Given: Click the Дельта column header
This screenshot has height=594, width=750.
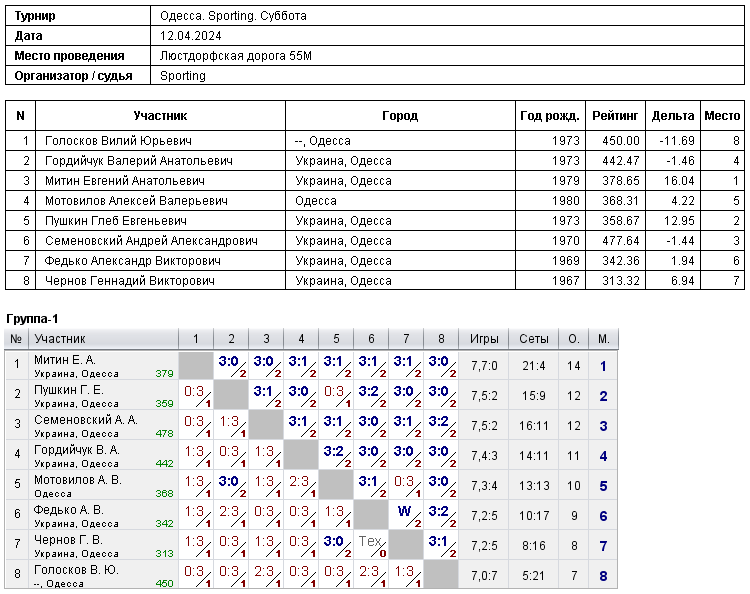Looking at the screenshot, I should (x=673, y=116).
